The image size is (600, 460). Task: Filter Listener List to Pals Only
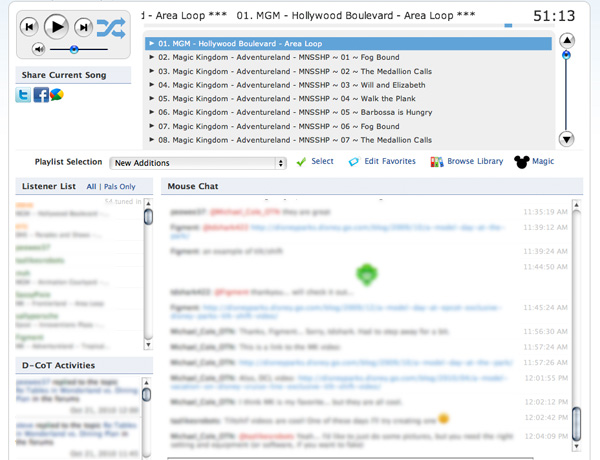point(120,187)
